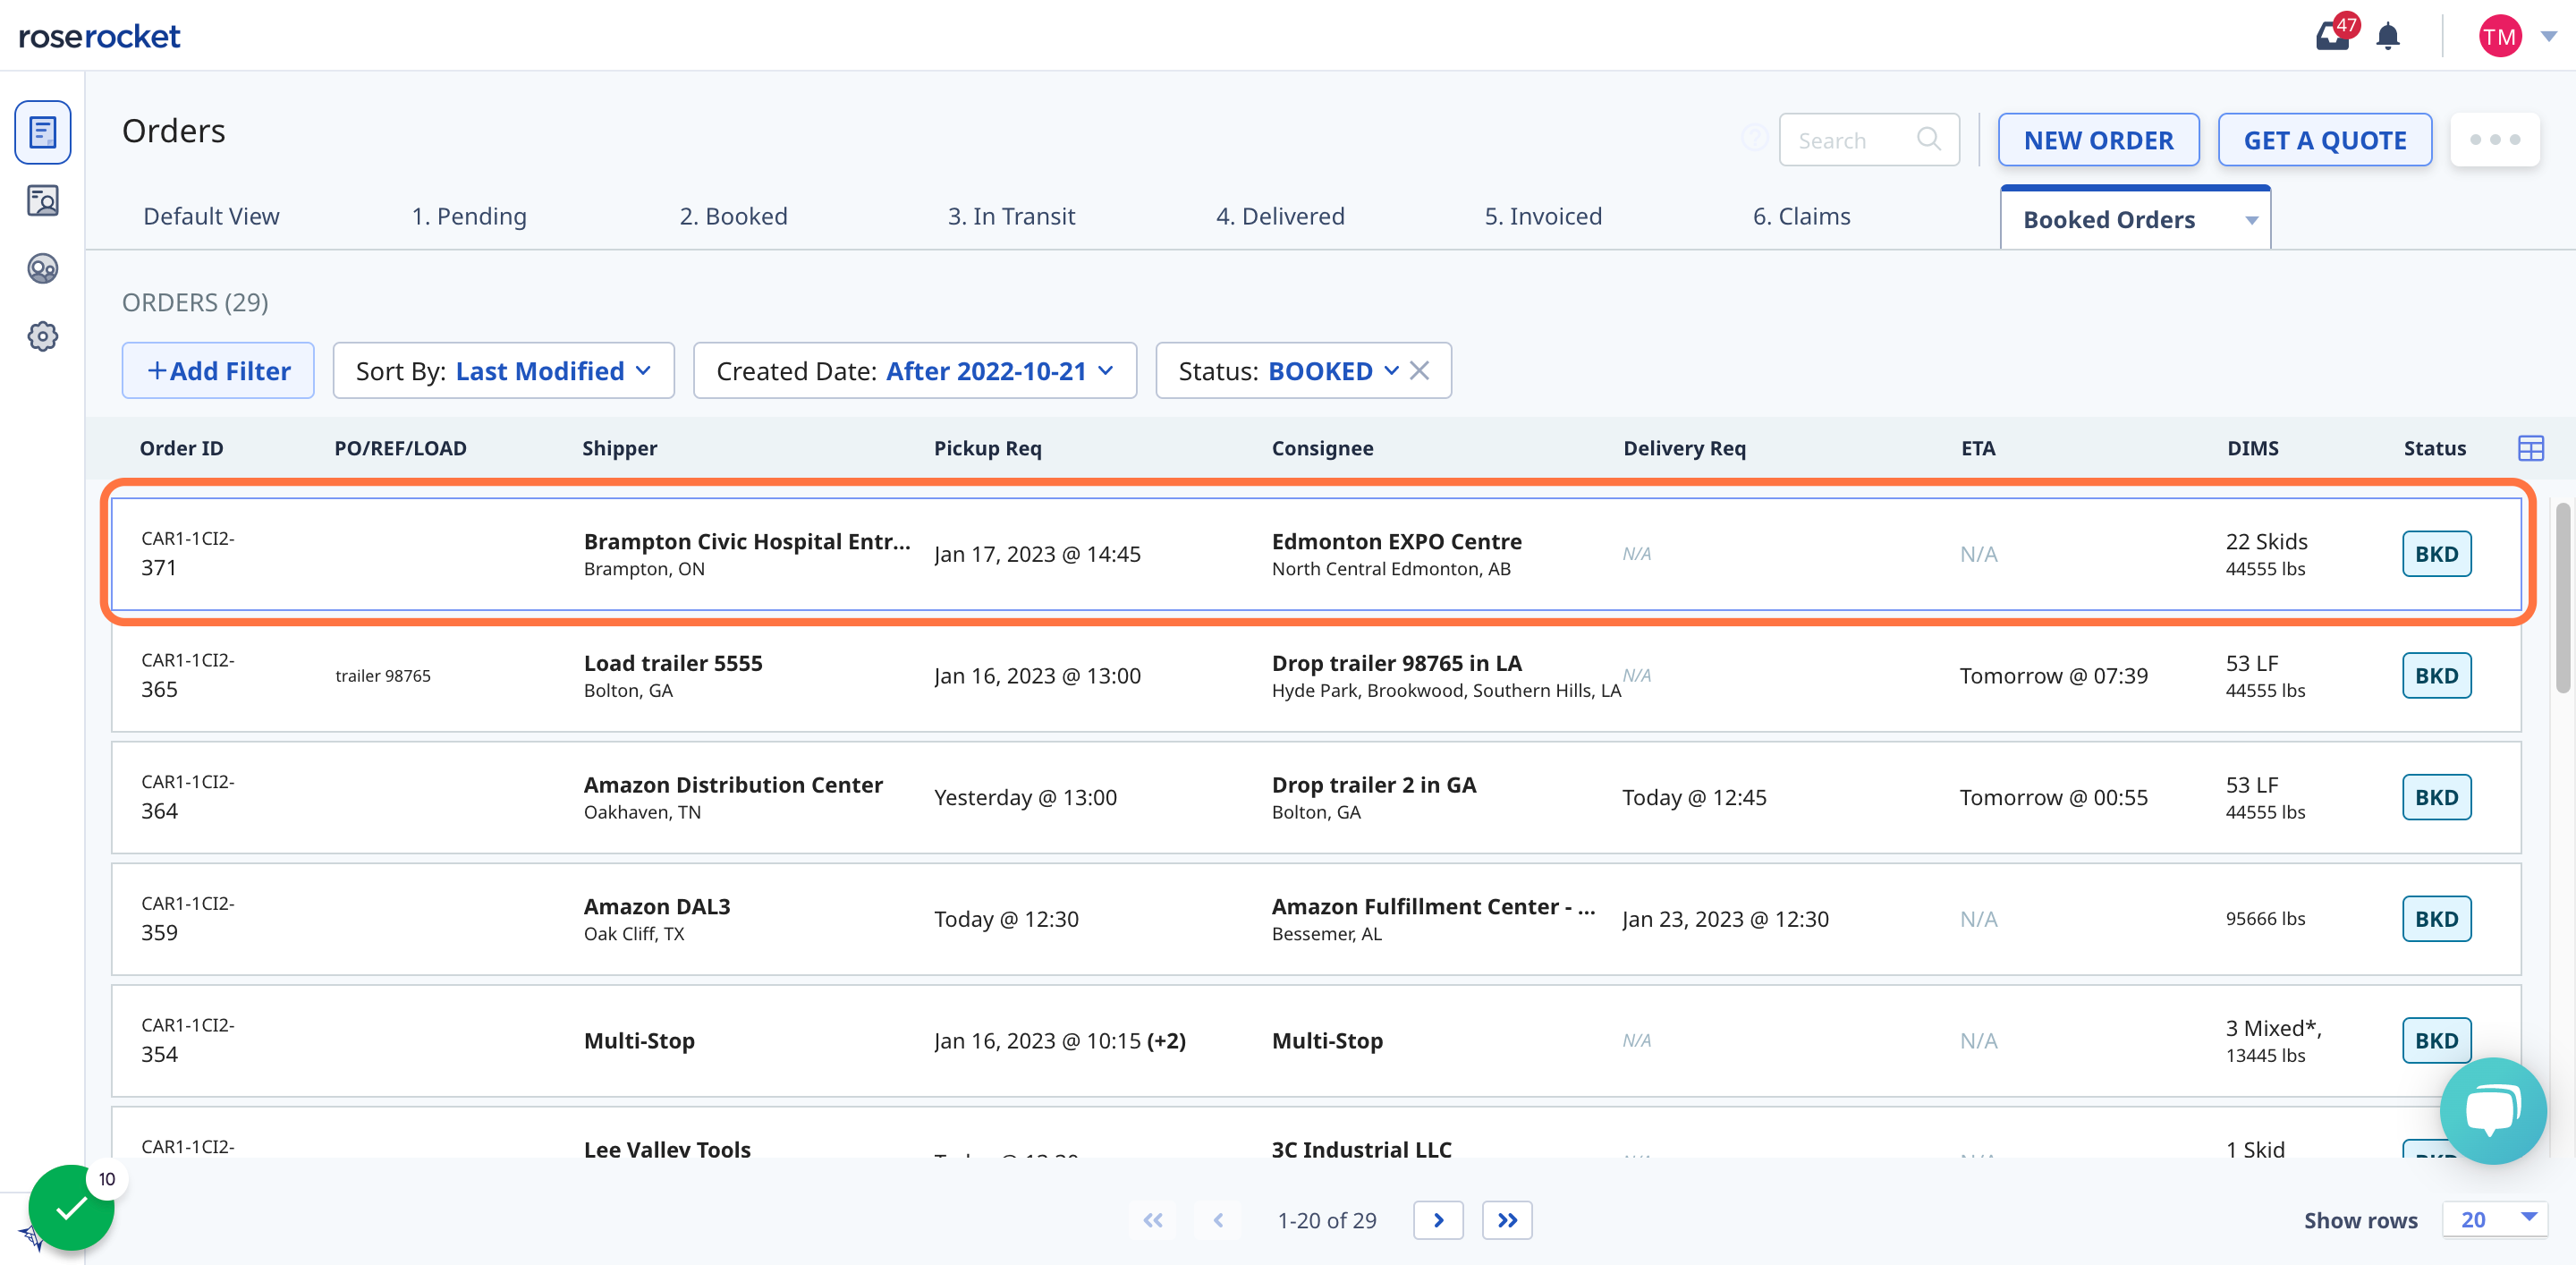The width and height of the screenshot is (2576, 1265).
Task: Click the BKD status of order 365
Action: coord(2436,676)
